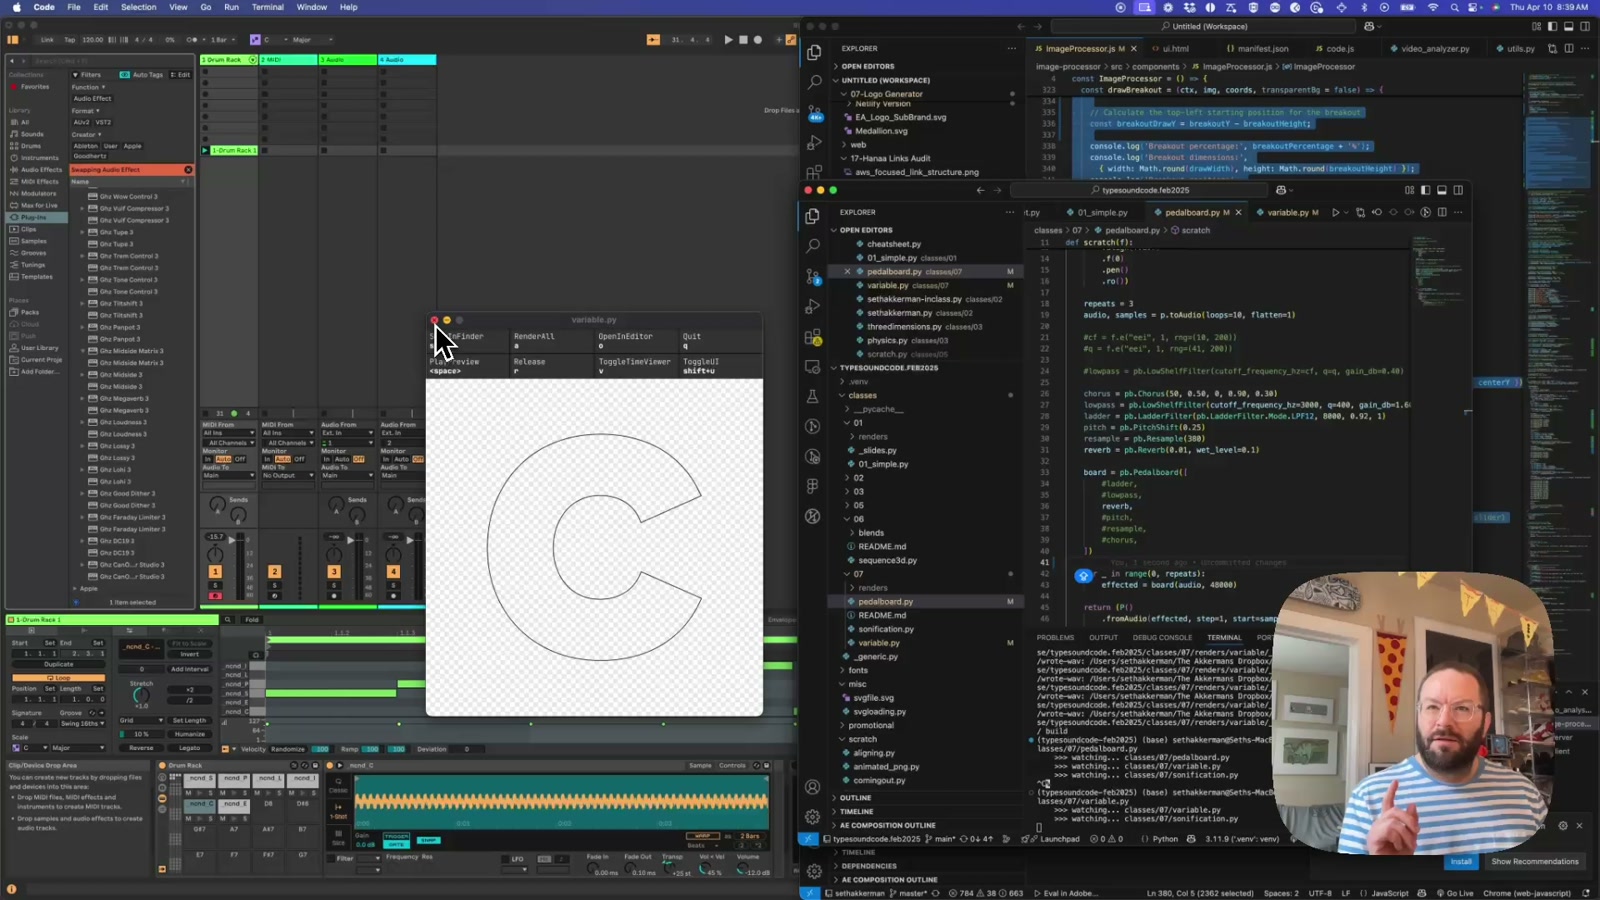Screen dimensions: 1600x900
Task: Open Manage gear icon in front VS Code window
Action: coord(812,817)
